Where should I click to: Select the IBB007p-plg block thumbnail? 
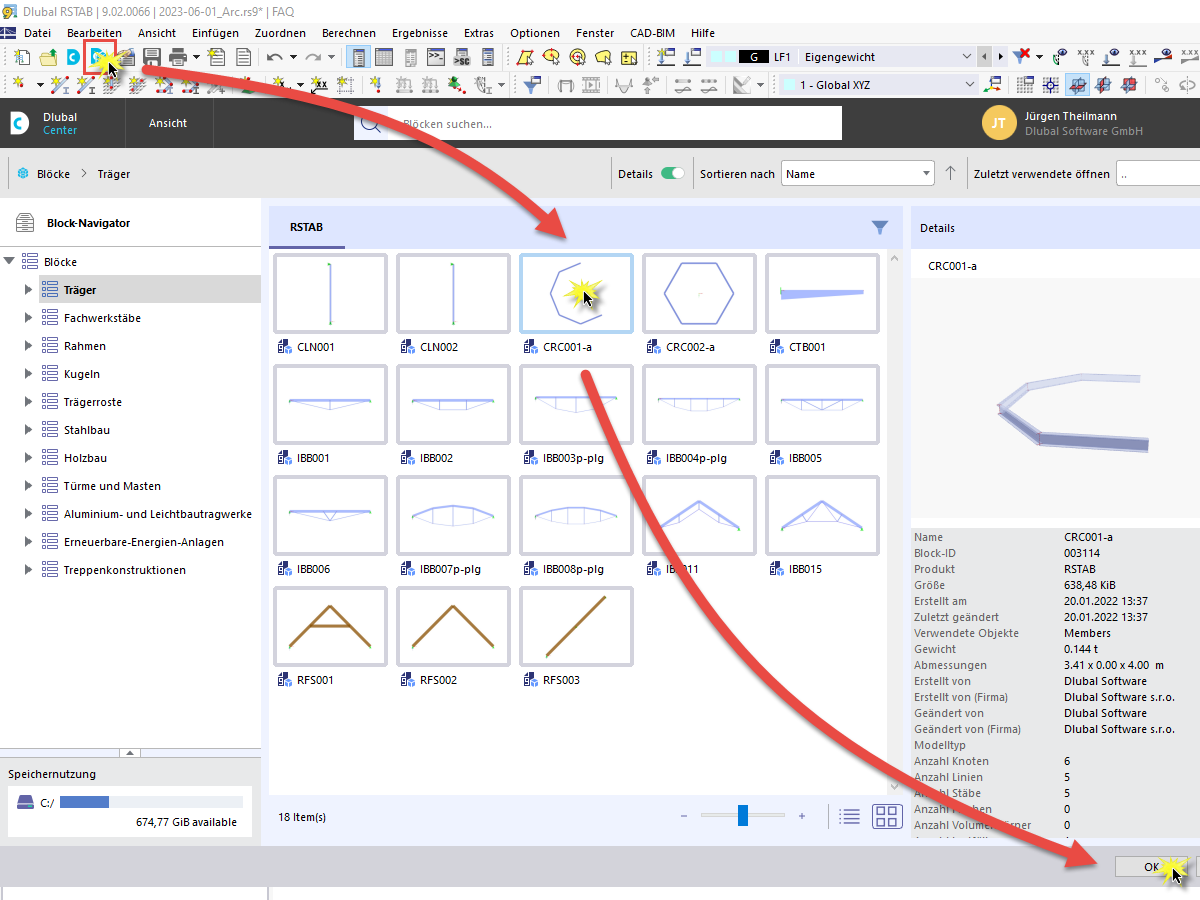453,515
